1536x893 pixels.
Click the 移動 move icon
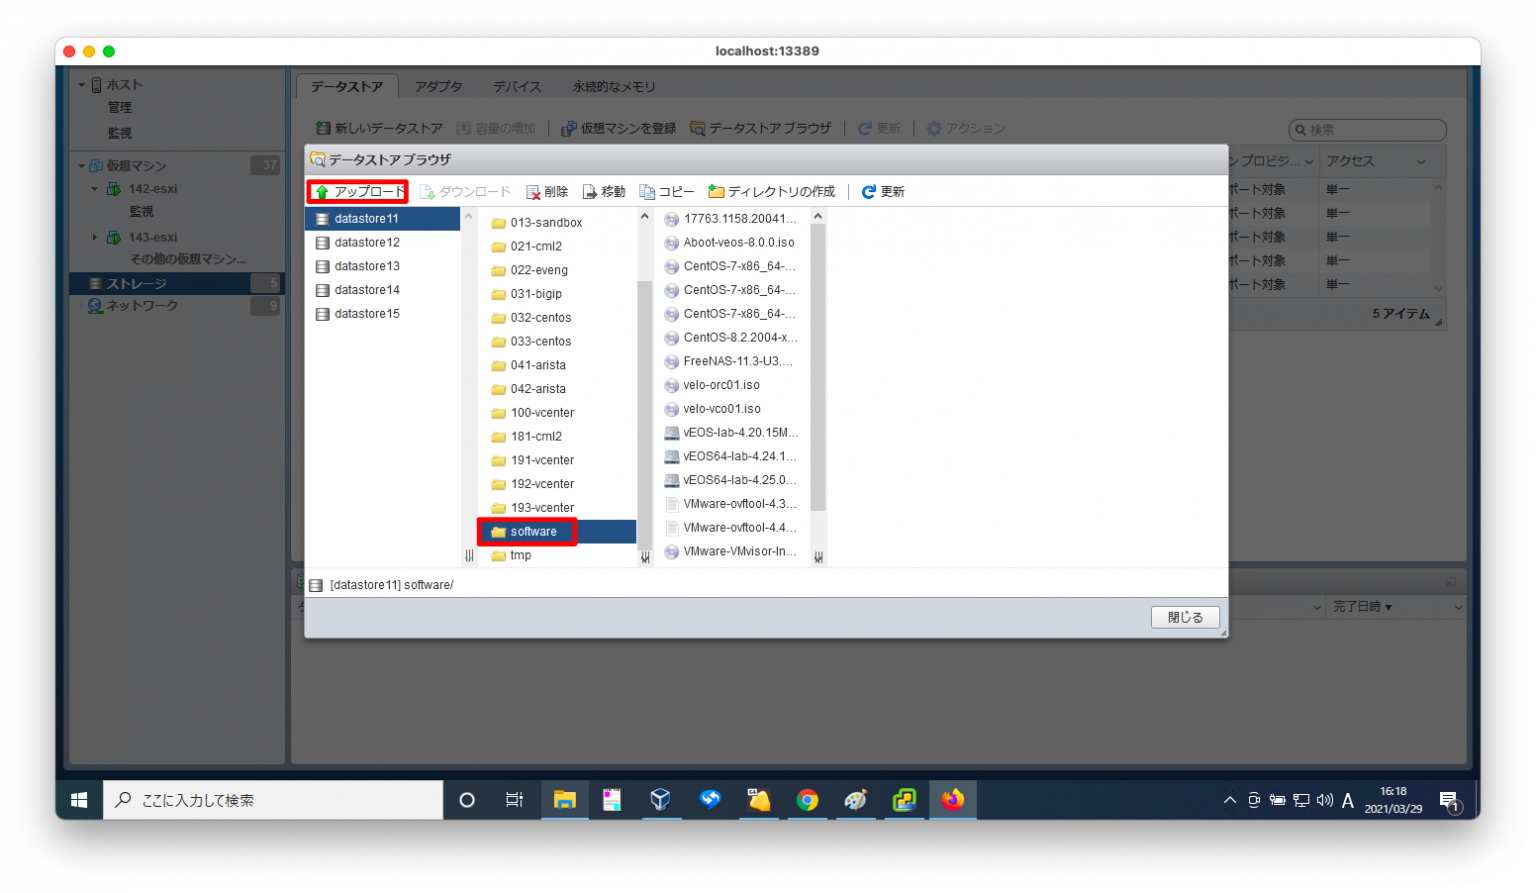click(x=591, y=191)
